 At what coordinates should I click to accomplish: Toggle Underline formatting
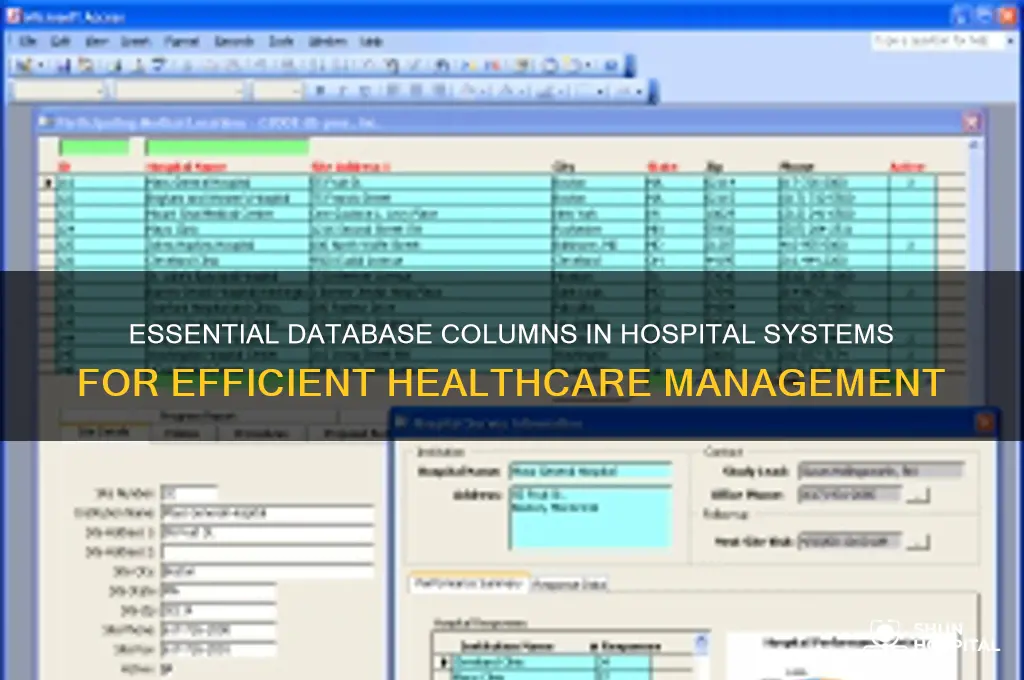(x=364, y=90)
